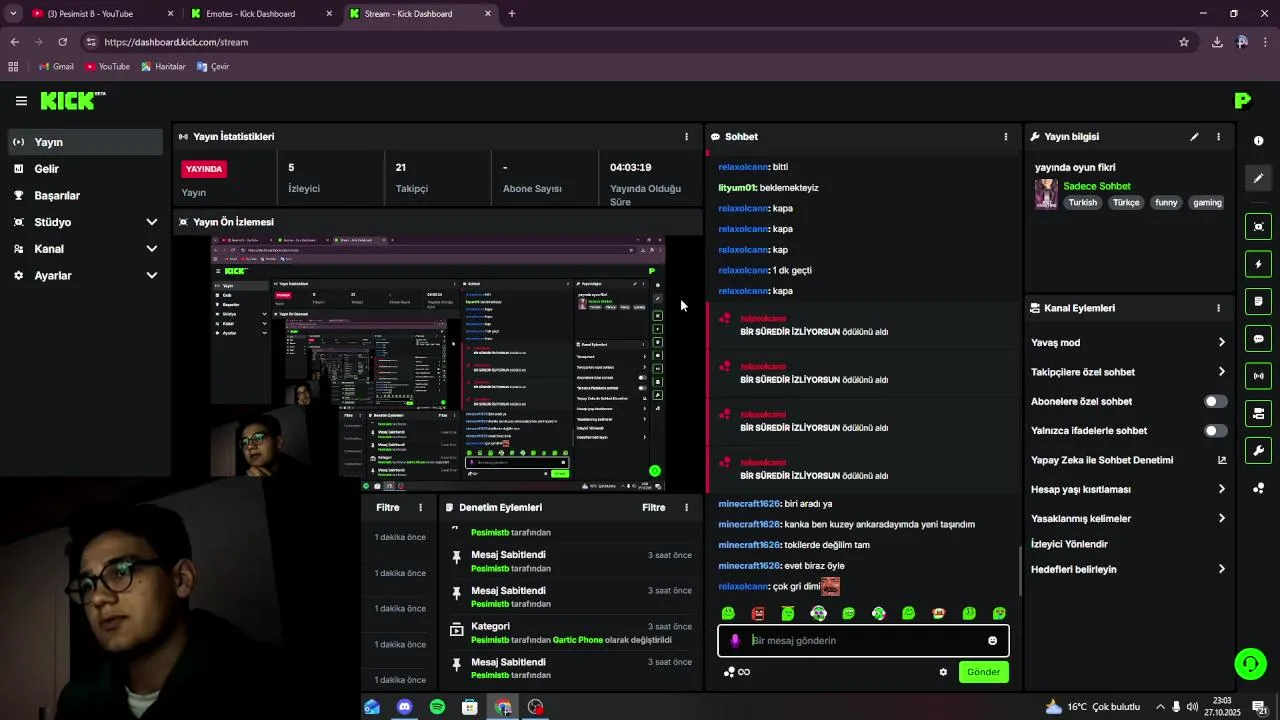
Task: Open the Kanal Eylemleri three-dot menu
Action: 1218,309
